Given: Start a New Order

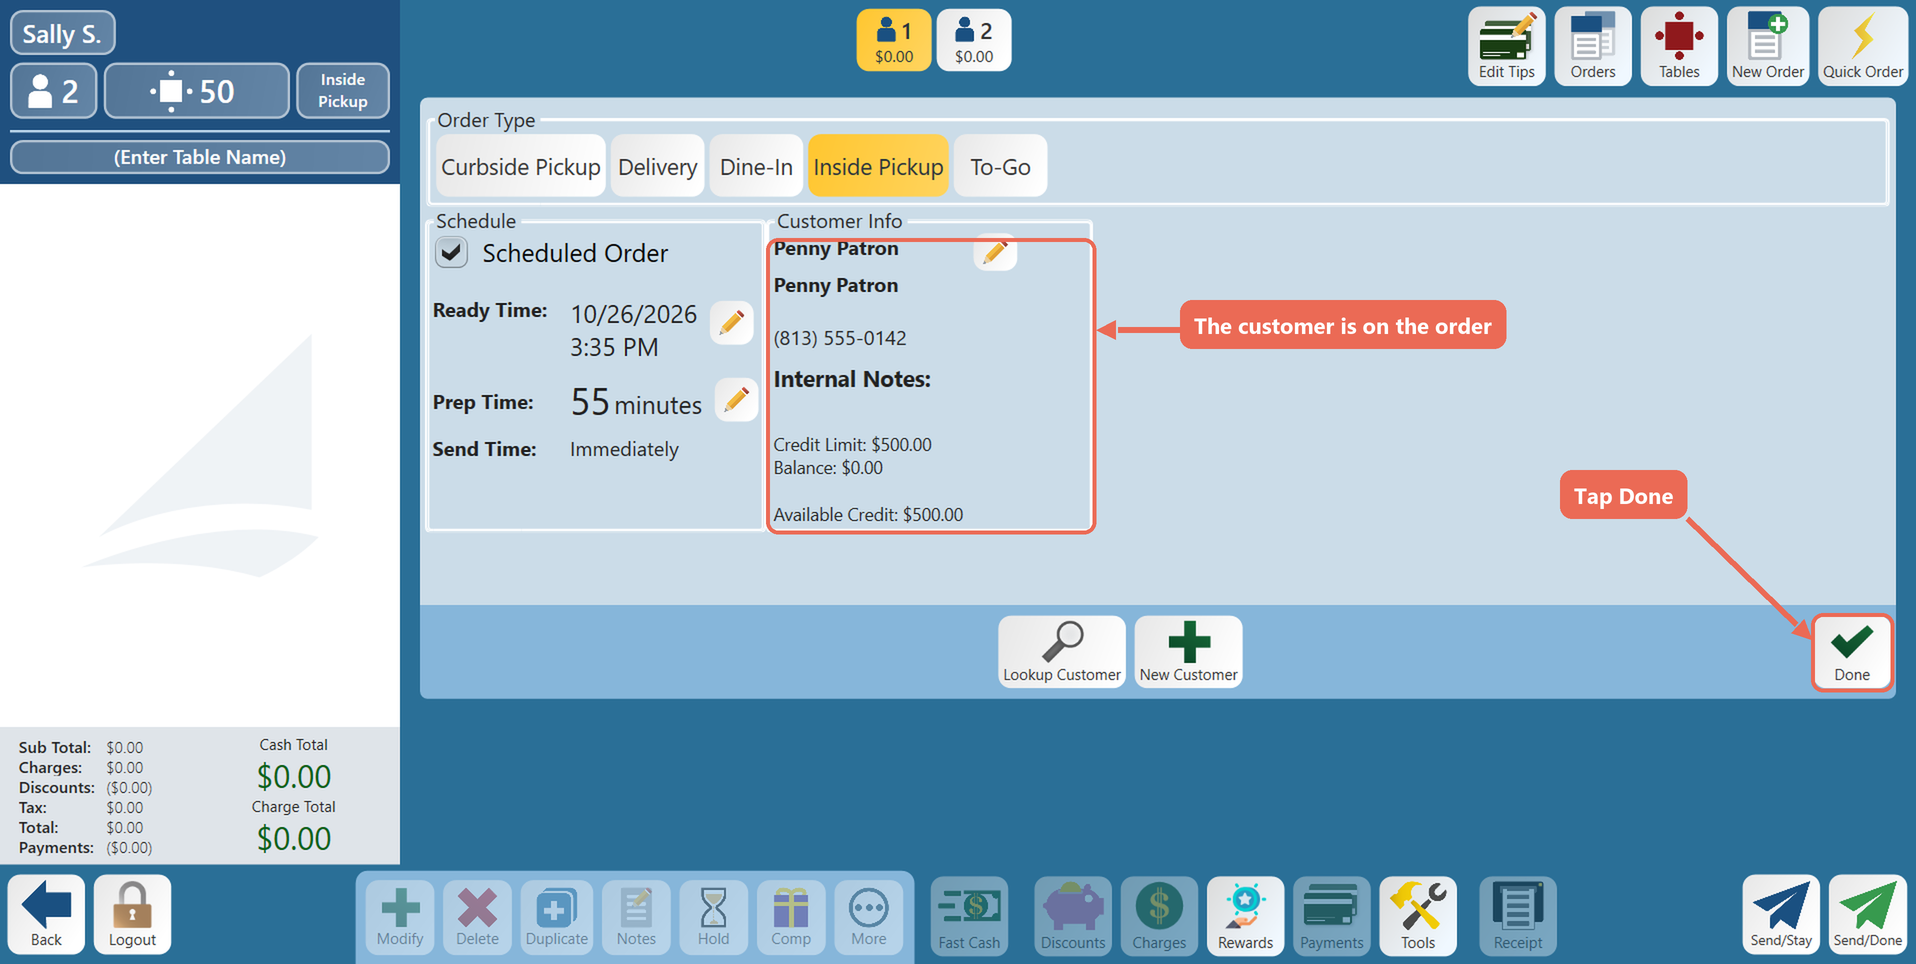Looking at the screenshot, I should tap(1767, 46).
